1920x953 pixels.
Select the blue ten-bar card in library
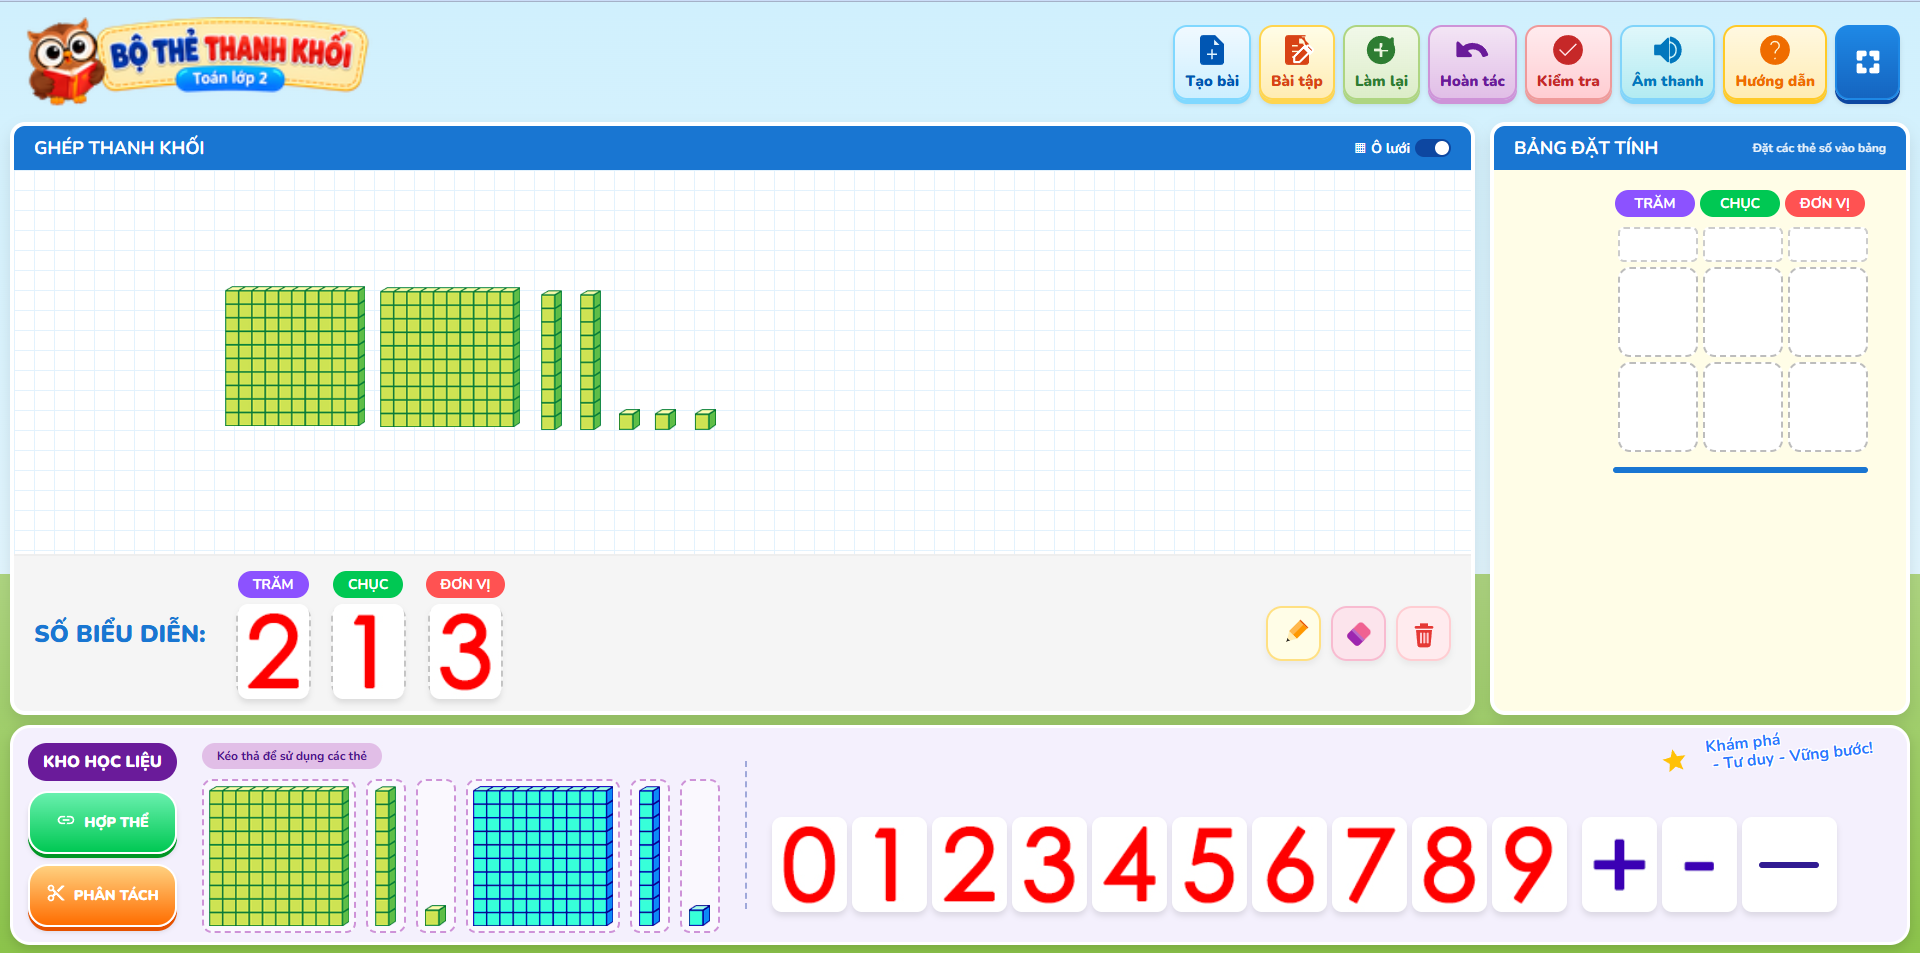pos(650,856)
